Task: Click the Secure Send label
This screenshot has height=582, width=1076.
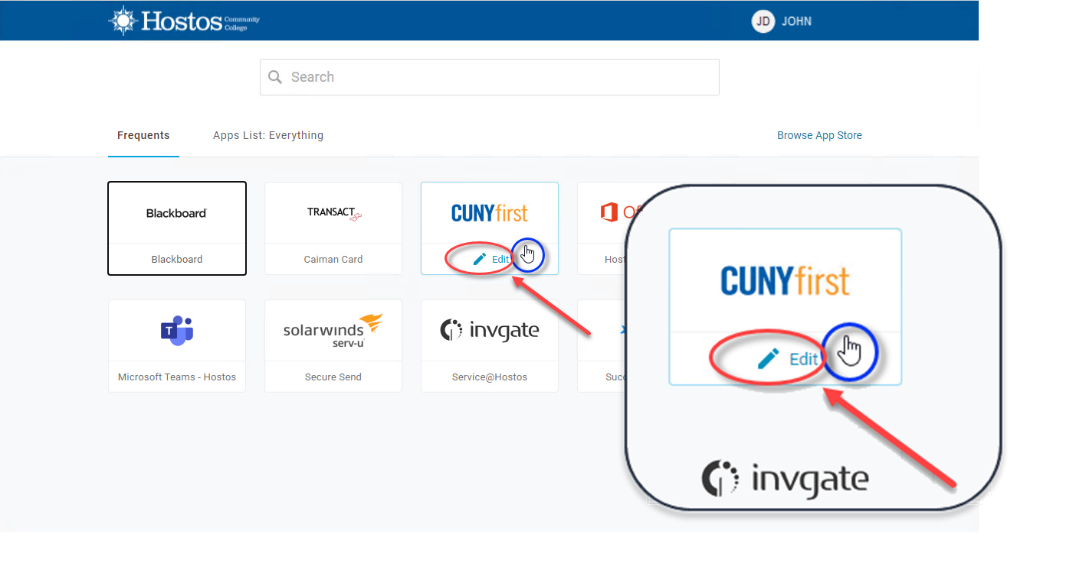Action: pos(334,377)
